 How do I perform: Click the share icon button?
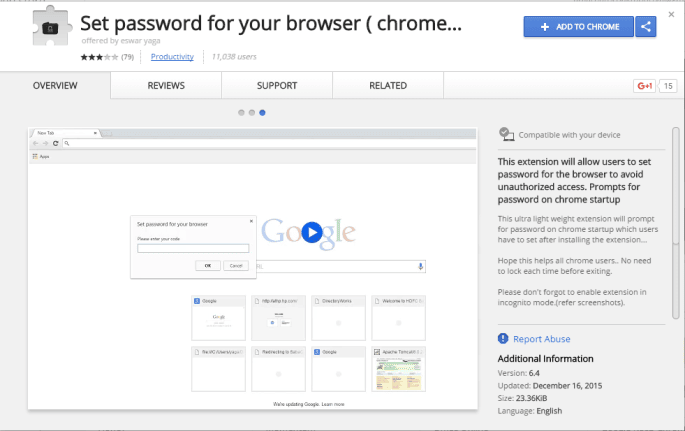(x=646, y=27)
